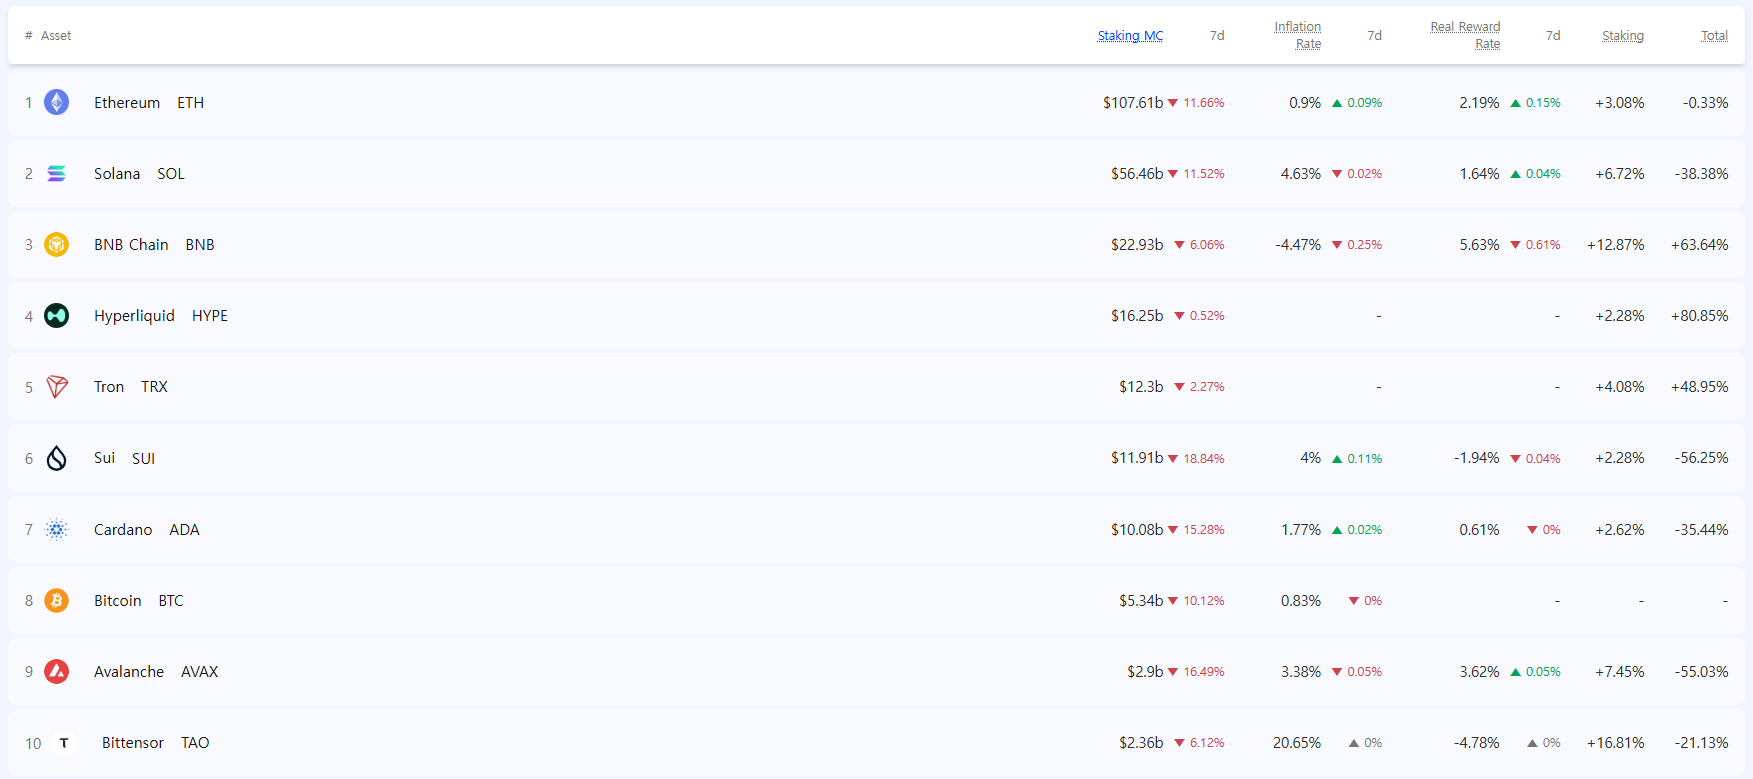
Task: Click the Asset column header
Action: [56, 36]
